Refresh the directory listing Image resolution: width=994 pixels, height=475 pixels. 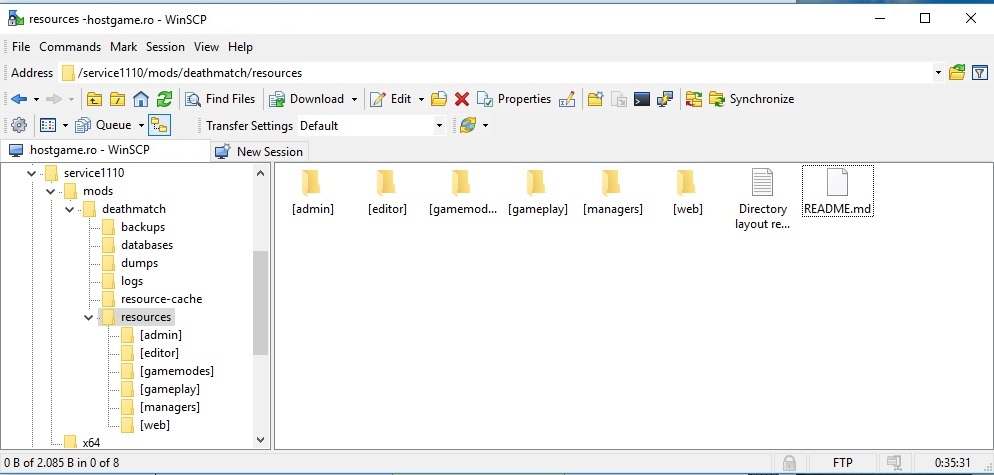(x=165, y=99)
